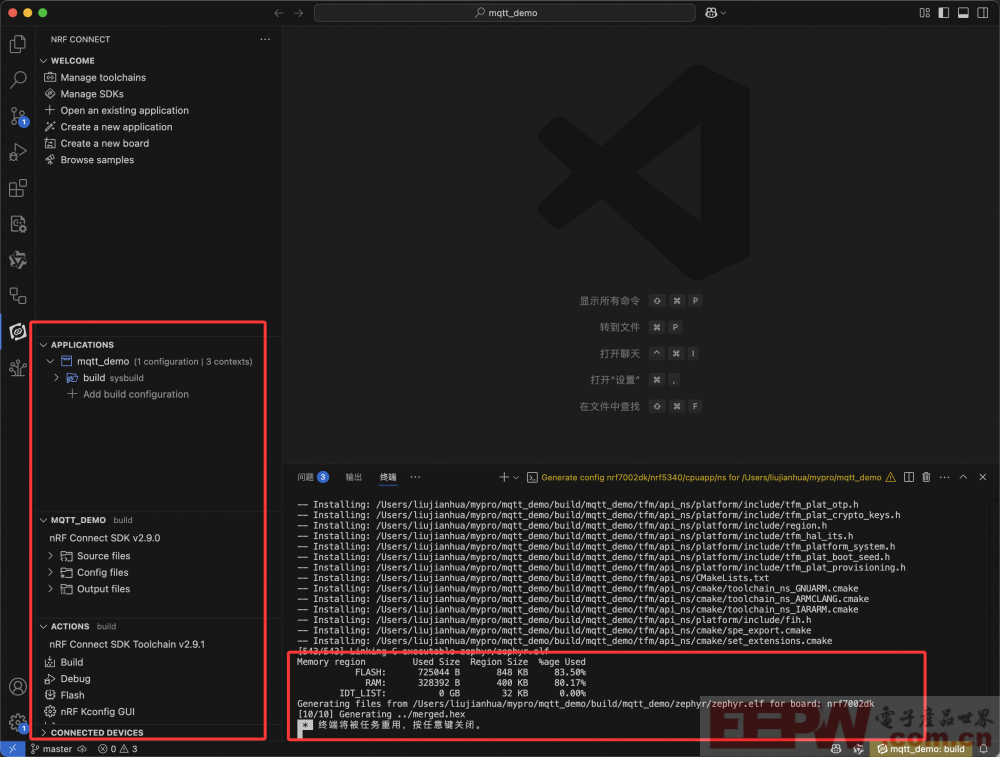
Task: Click the mqtt_demo search box in title bar
Action: pyautogui.click(x=504, y=13)
